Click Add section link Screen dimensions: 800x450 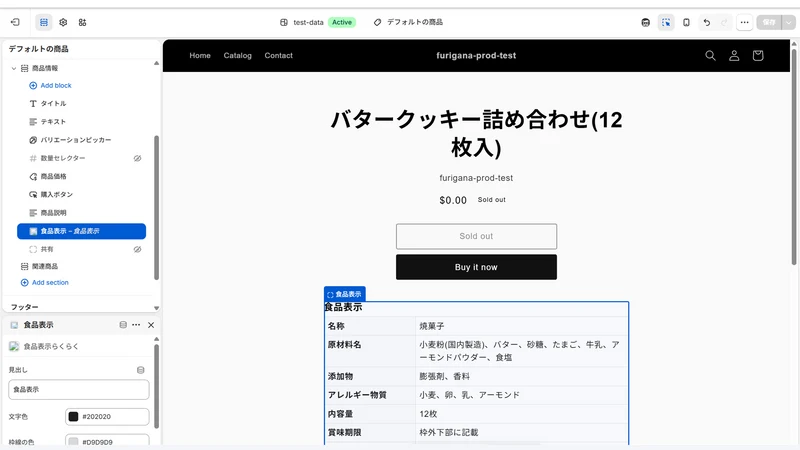tap(50, 283)
